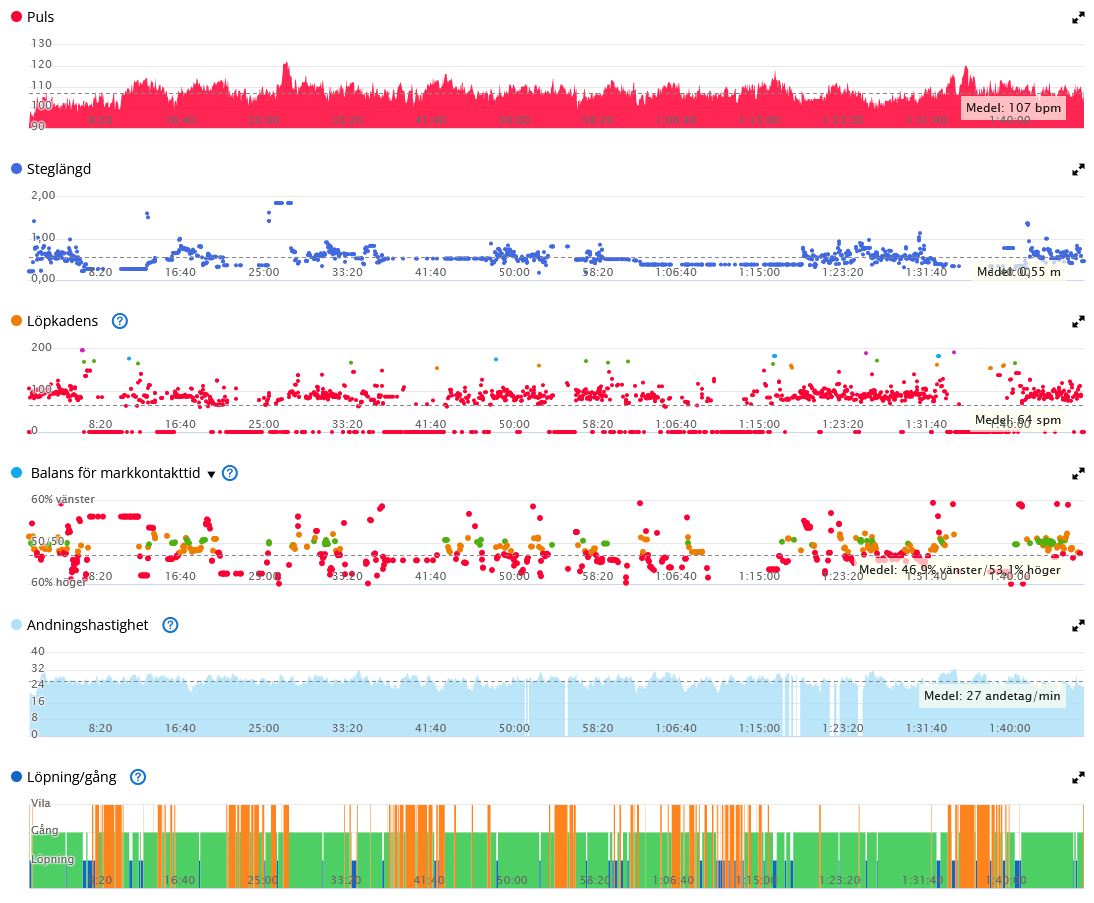Click the light blue Andningshastighet legend dot
Screen dimensions: 1094x903
(x=17, y=625)
